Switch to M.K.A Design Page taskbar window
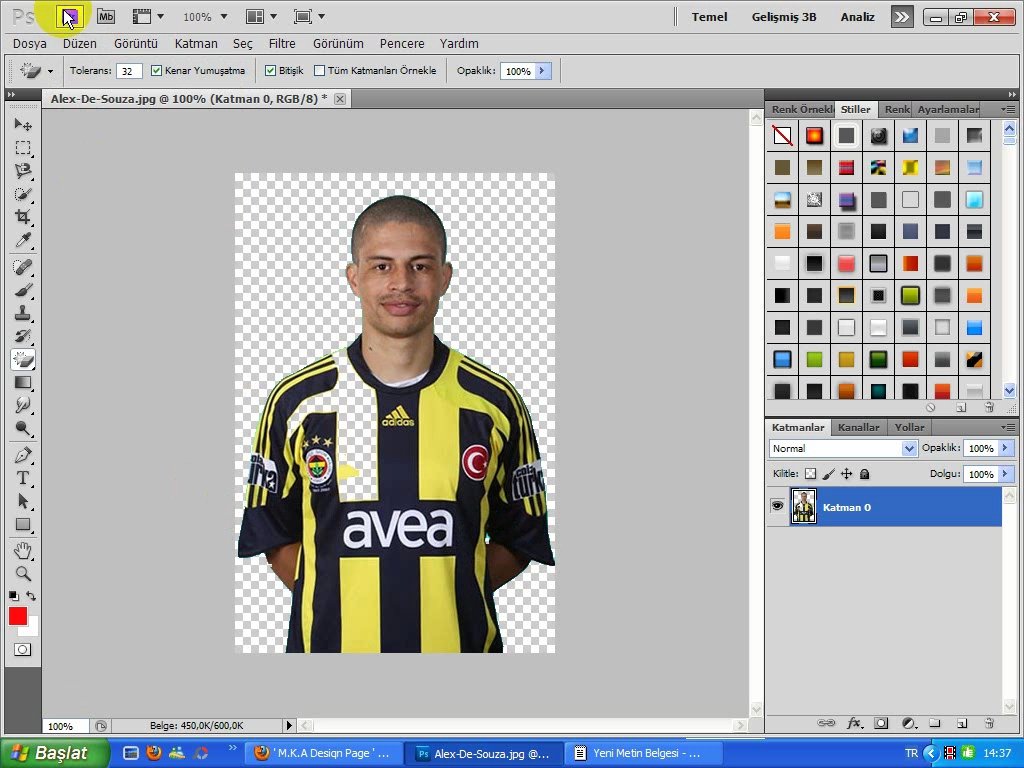The image size is (1024, 768). coord(323,753)
